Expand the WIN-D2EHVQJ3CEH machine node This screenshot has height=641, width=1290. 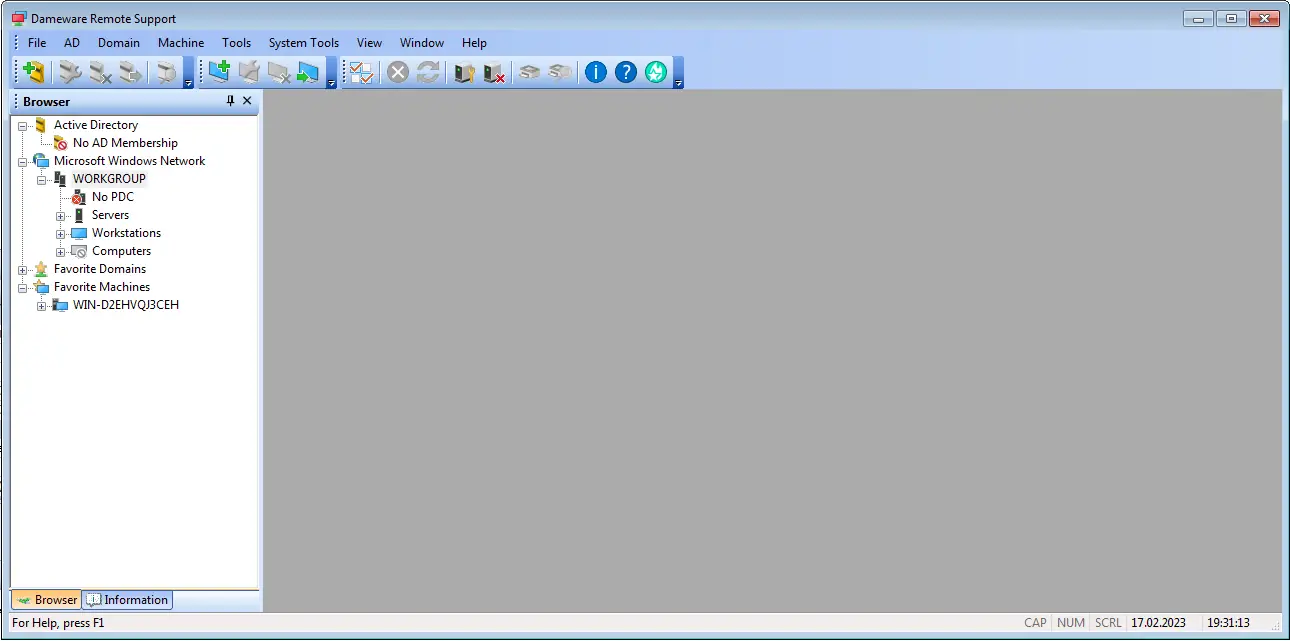pyautogui.click(x=42, y=305)
